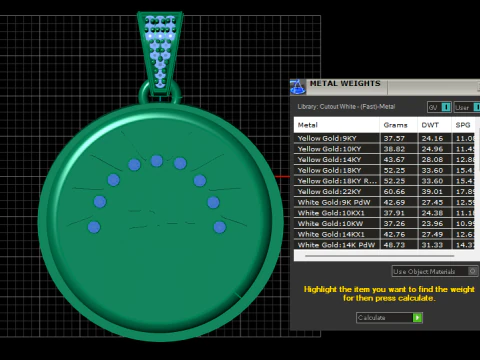This screenshot has height=360, width=480.
Task: Click the 42.69 grams cell
Action: tap(398, 202)
